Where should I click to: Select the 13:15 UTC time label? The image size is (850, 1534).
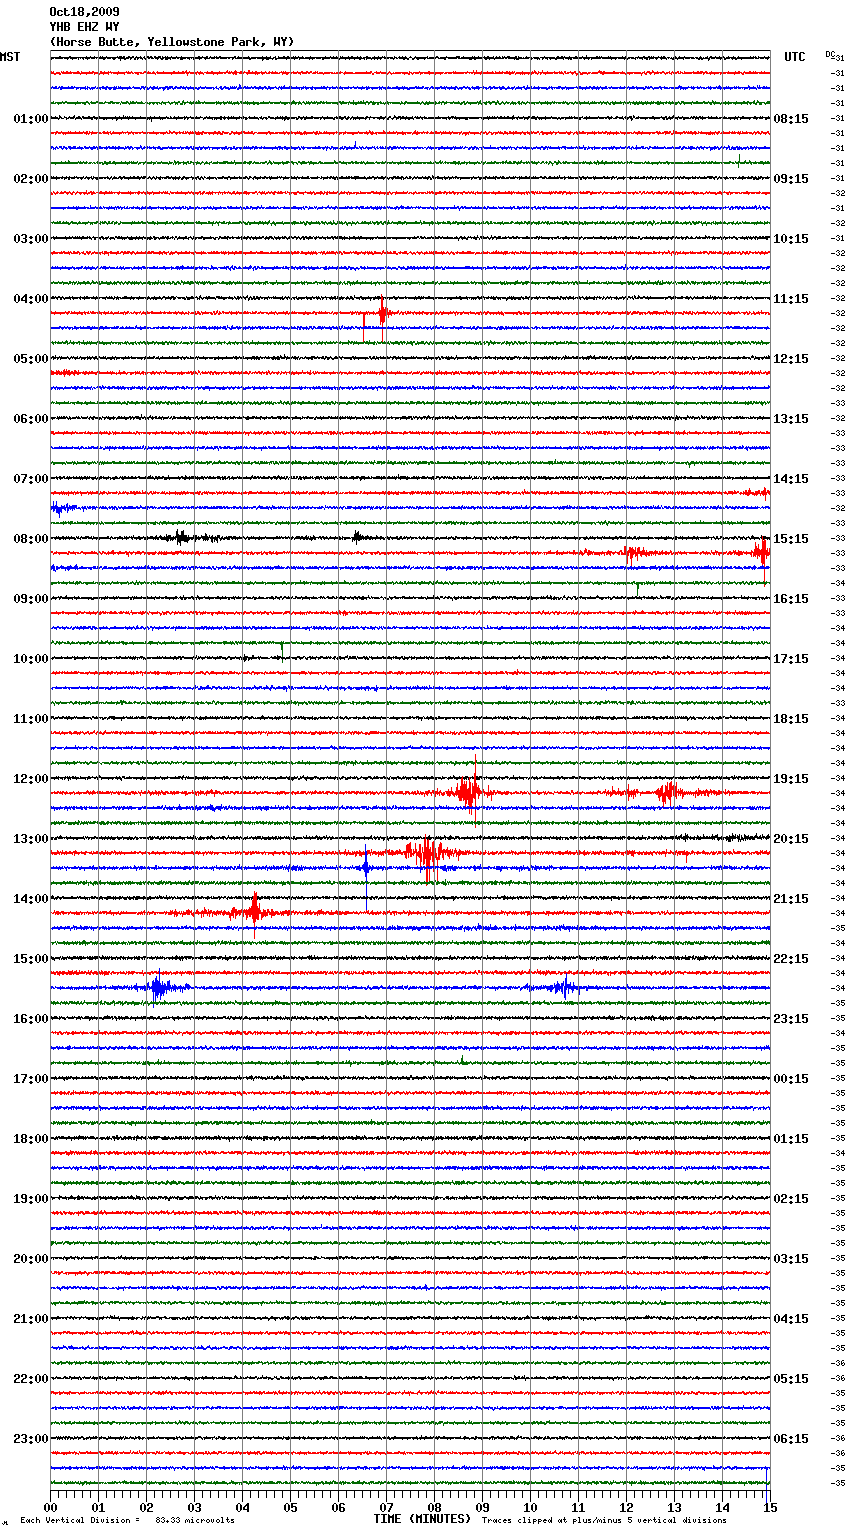point(791,419)
